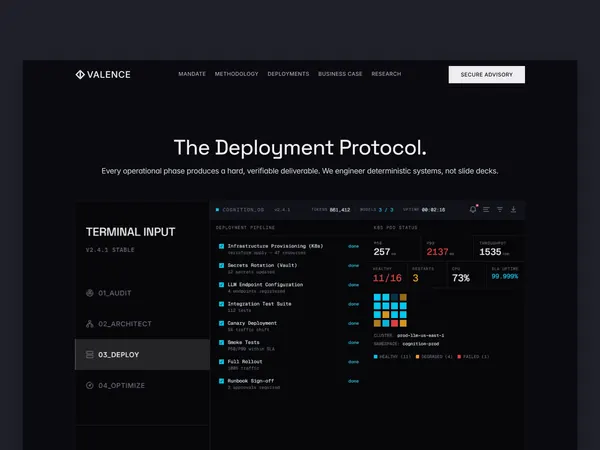Screen dimensions: 600x450
Task: Open the notifications bell
Action: [473, 209]
